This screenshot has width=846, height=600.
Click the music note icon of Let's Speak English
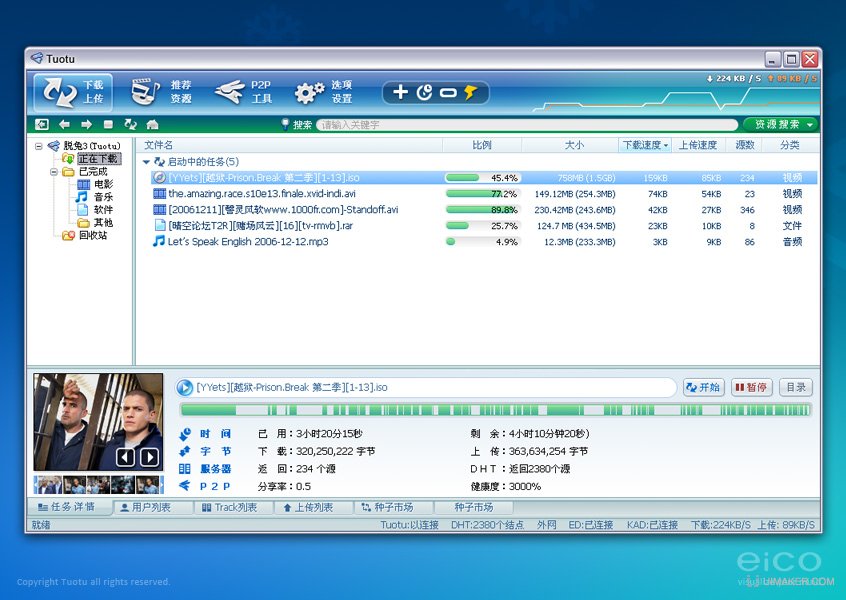[159, 241]
